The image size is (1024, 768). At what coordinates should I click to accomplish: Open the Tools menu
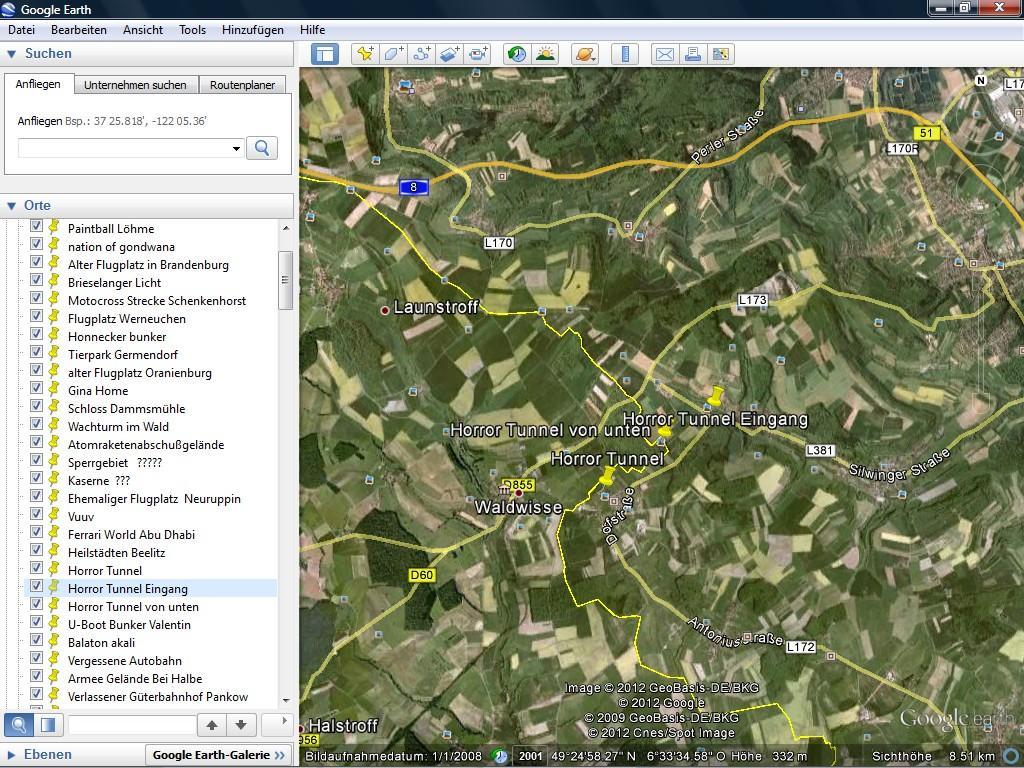(x=193, y=30)
